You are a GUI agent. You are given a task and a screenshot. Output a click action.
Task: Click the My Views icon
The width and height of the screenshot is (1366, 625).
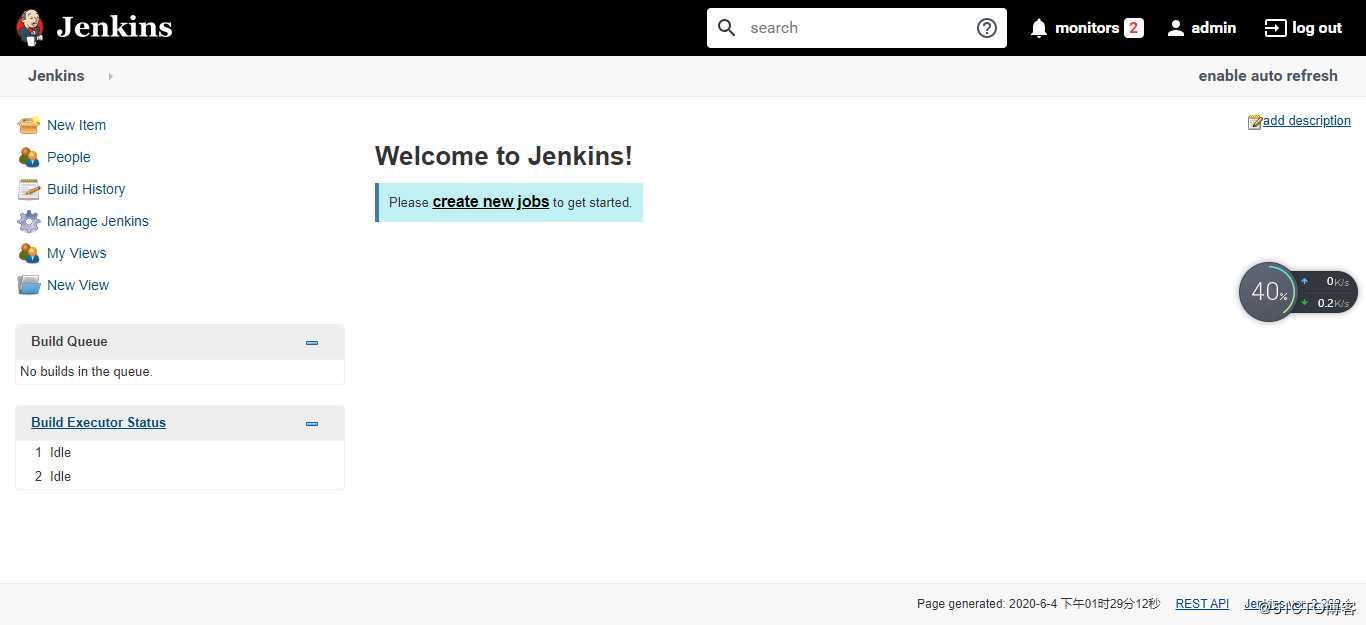pos(29,253)
